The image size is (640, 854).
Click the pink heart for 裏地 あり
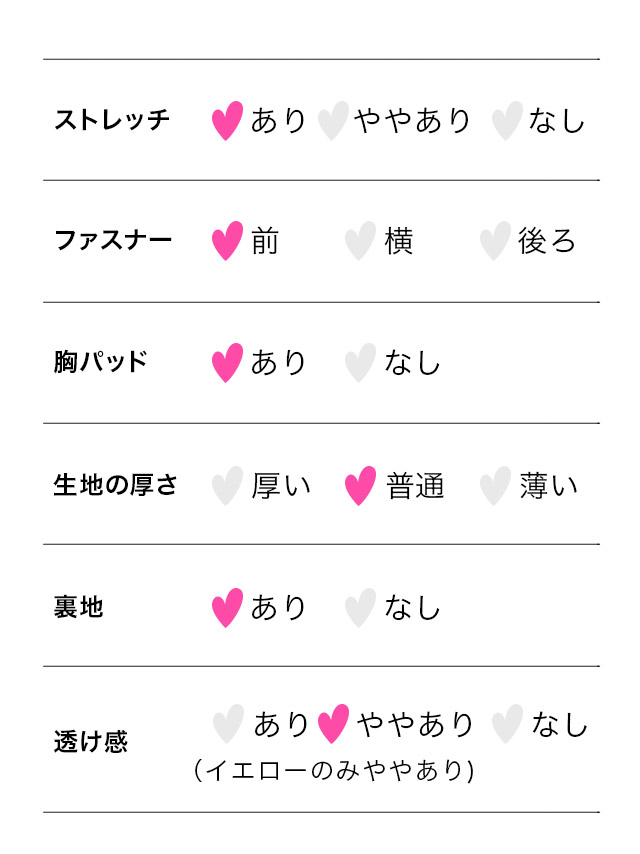pos(227,608)
